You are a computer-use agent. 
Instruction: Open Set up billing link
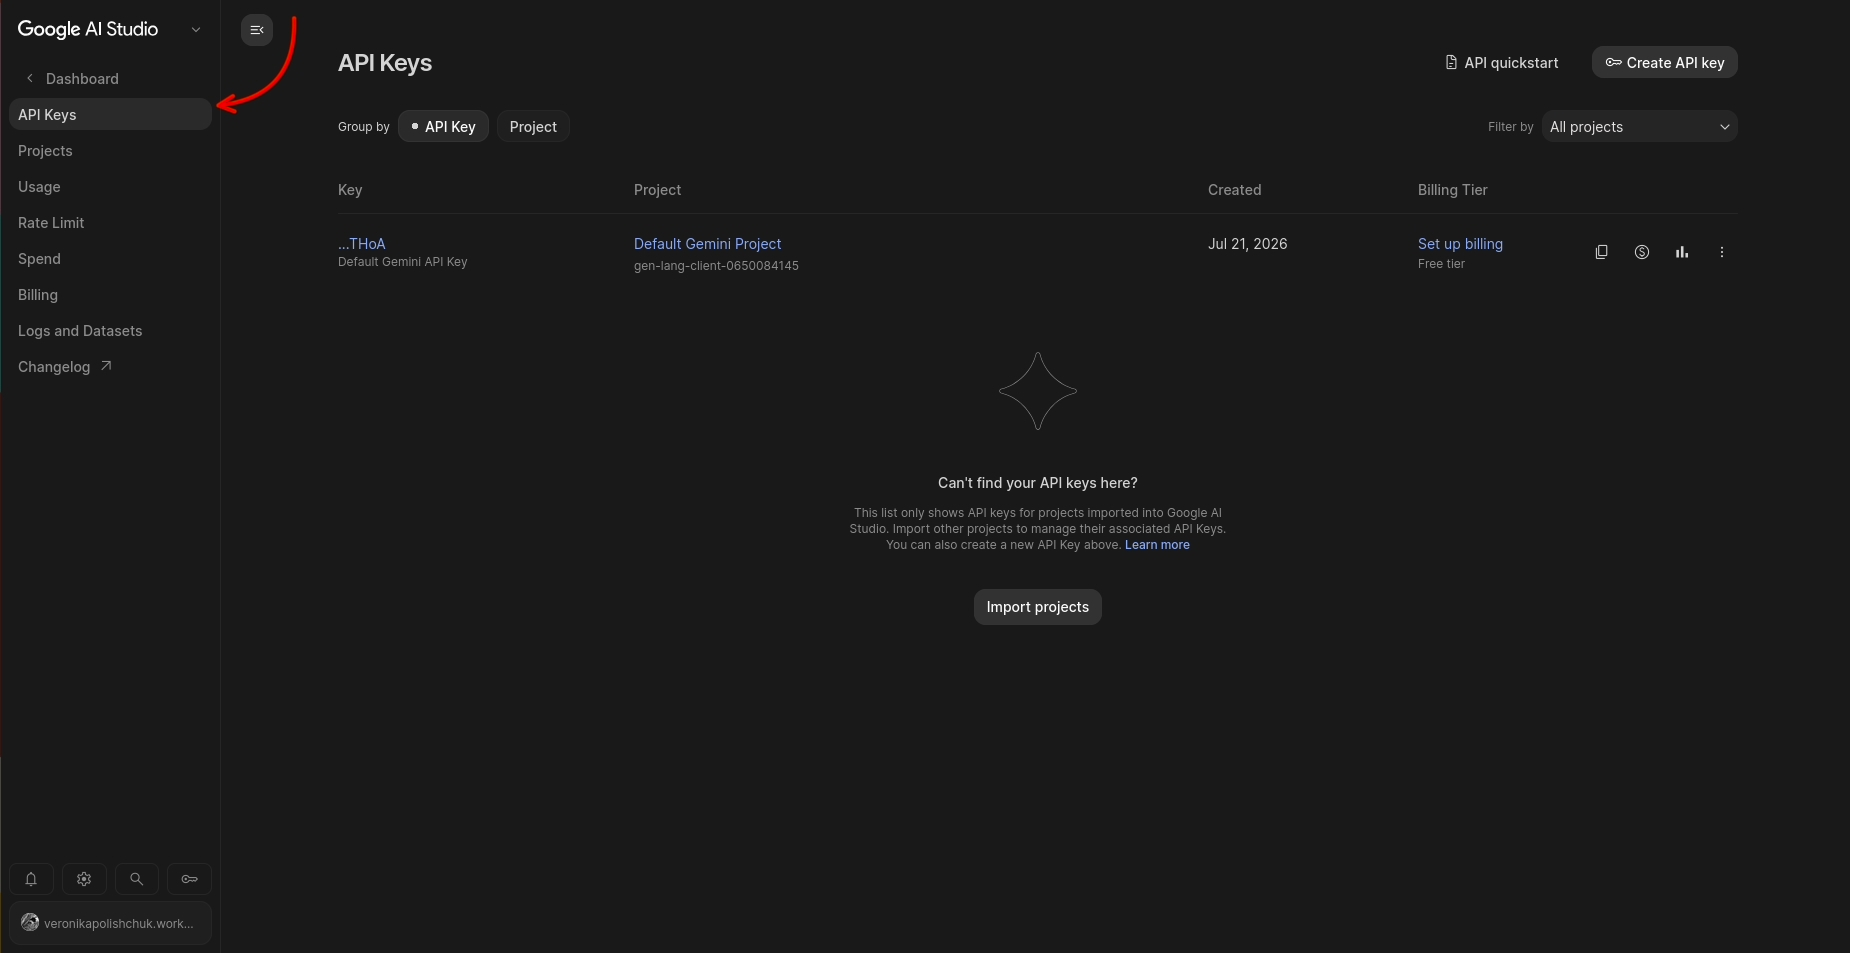[1460, 244]
